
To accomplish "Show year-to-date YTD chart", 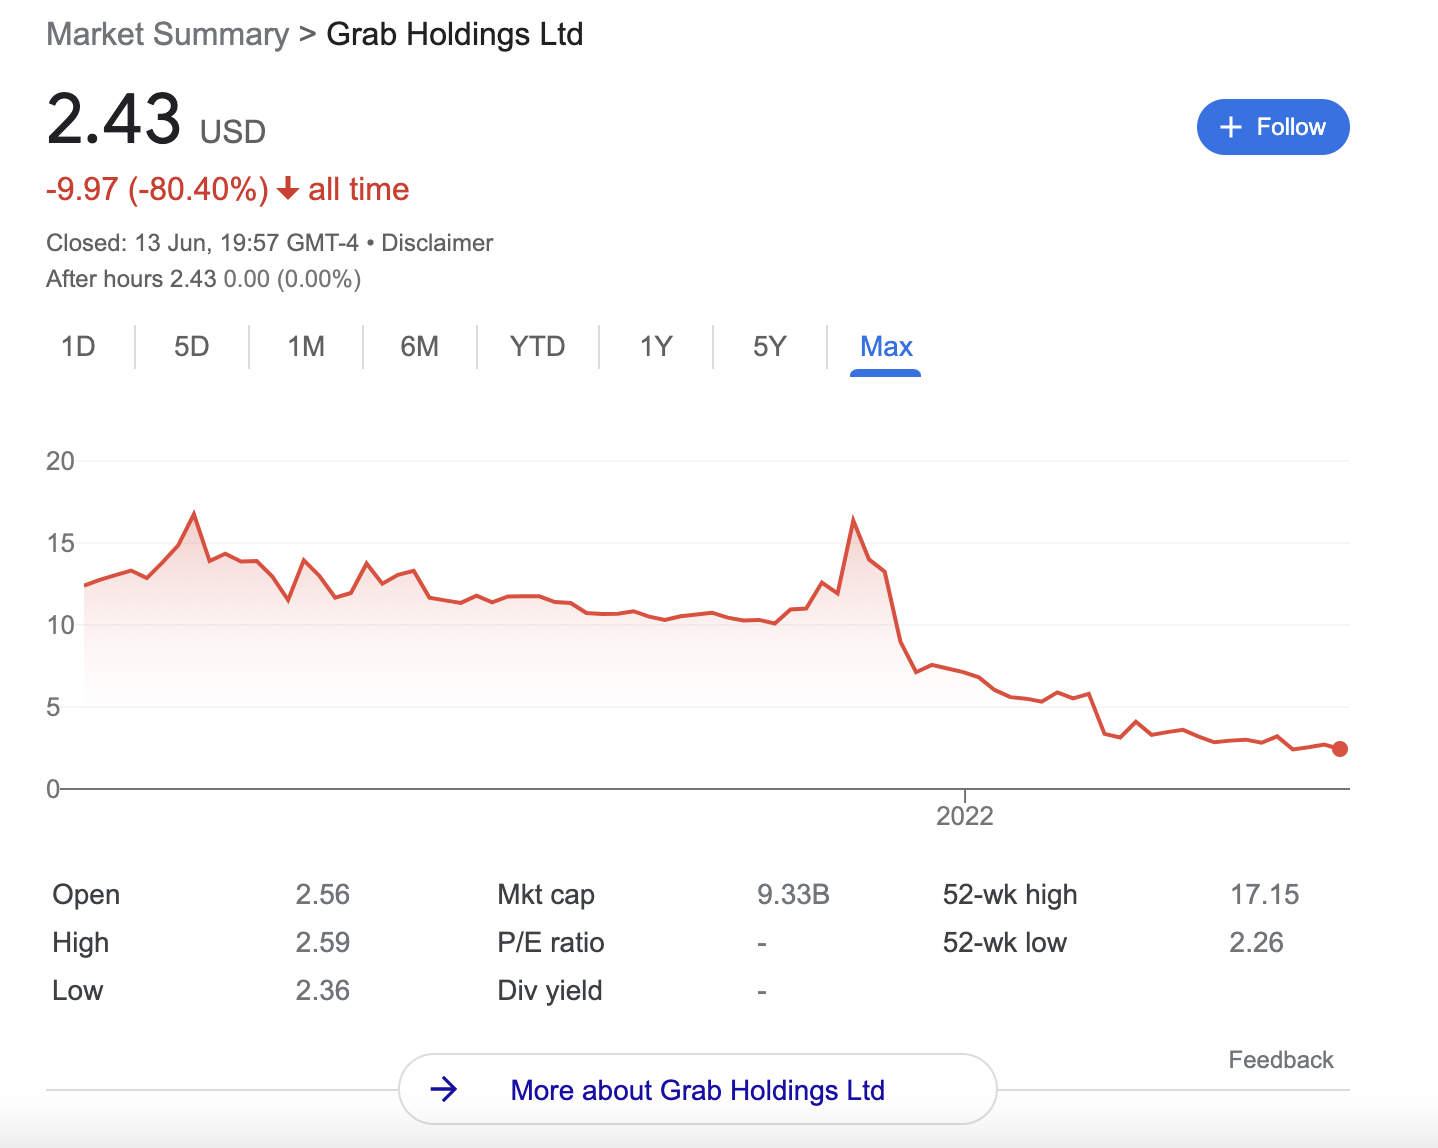I will click(x=538, y=347).
